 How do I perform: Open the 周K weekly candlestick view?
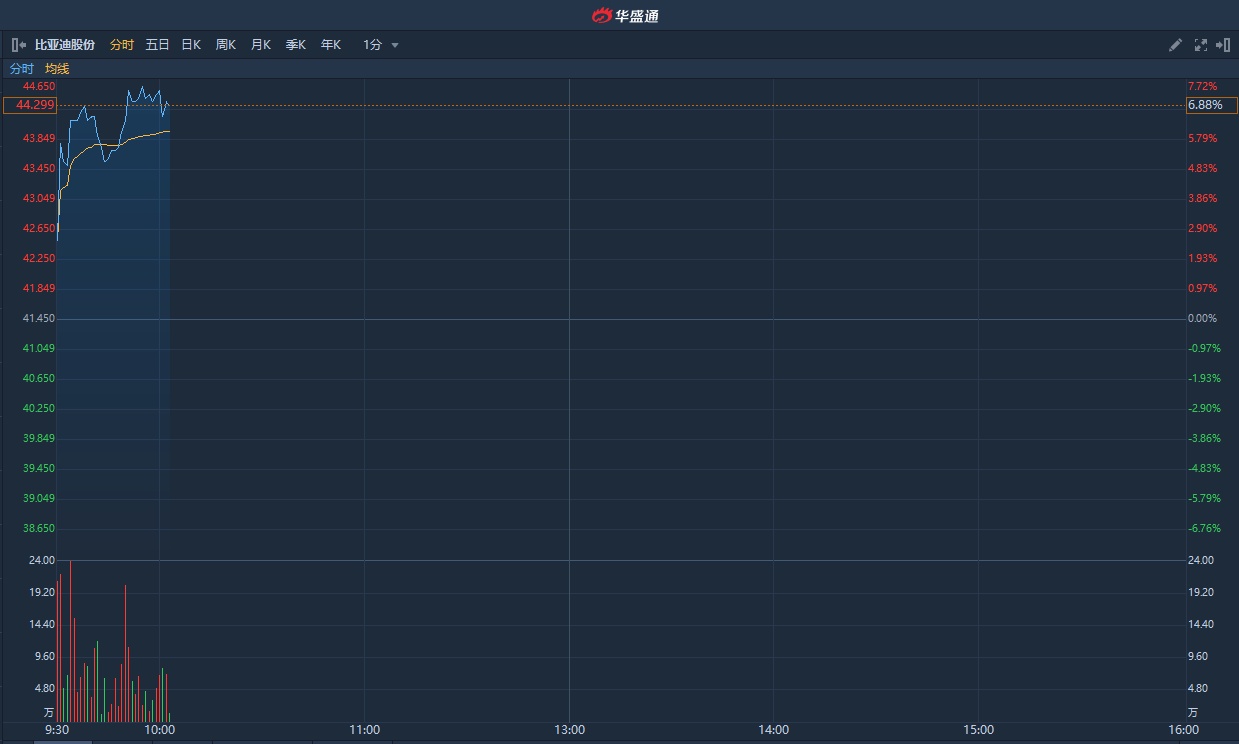(x=226, y=45)
